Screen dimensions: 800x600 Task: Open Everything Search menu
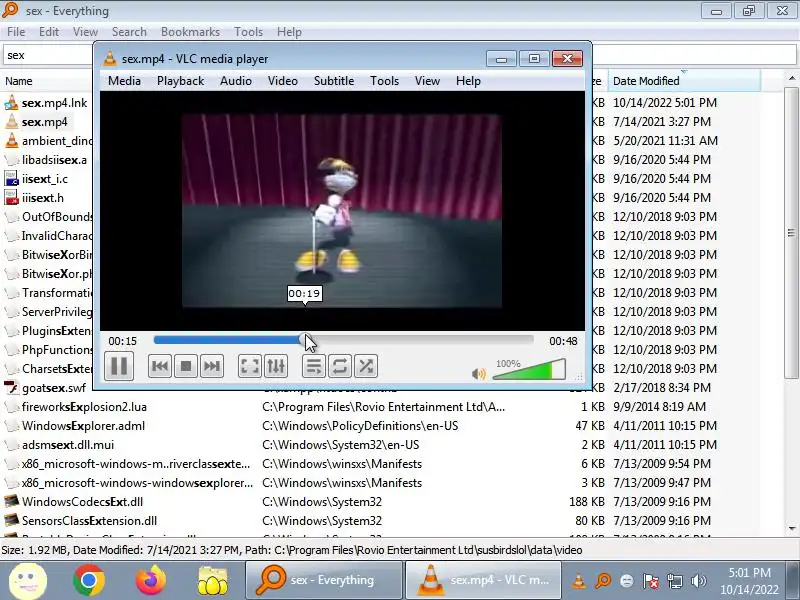pyautogui.click(x=129, y=32)
